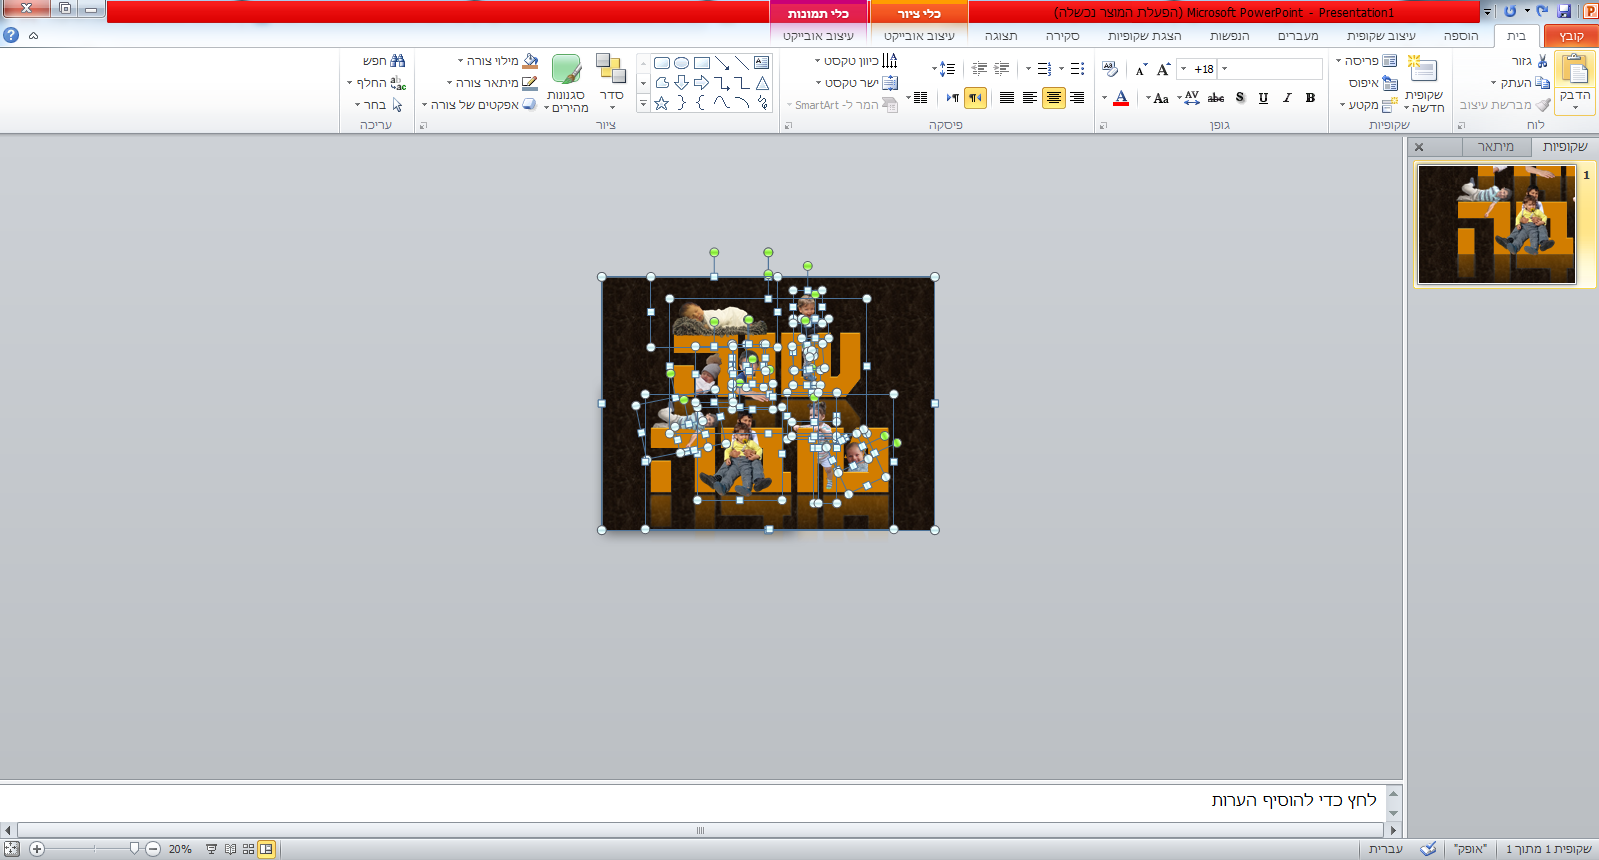Viewport: 1599px width, 860px height.
Task: Open the Font dialog launcher
Action: (1103, 126)
